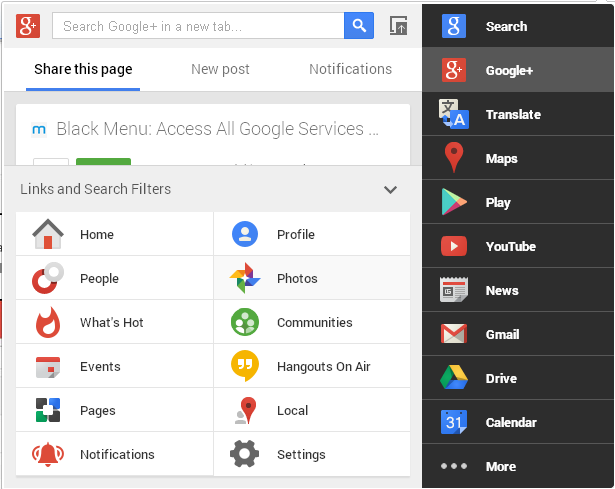Switch to the New post tab
The height and width of the screenshot is (489, 615).
(220, 69)
